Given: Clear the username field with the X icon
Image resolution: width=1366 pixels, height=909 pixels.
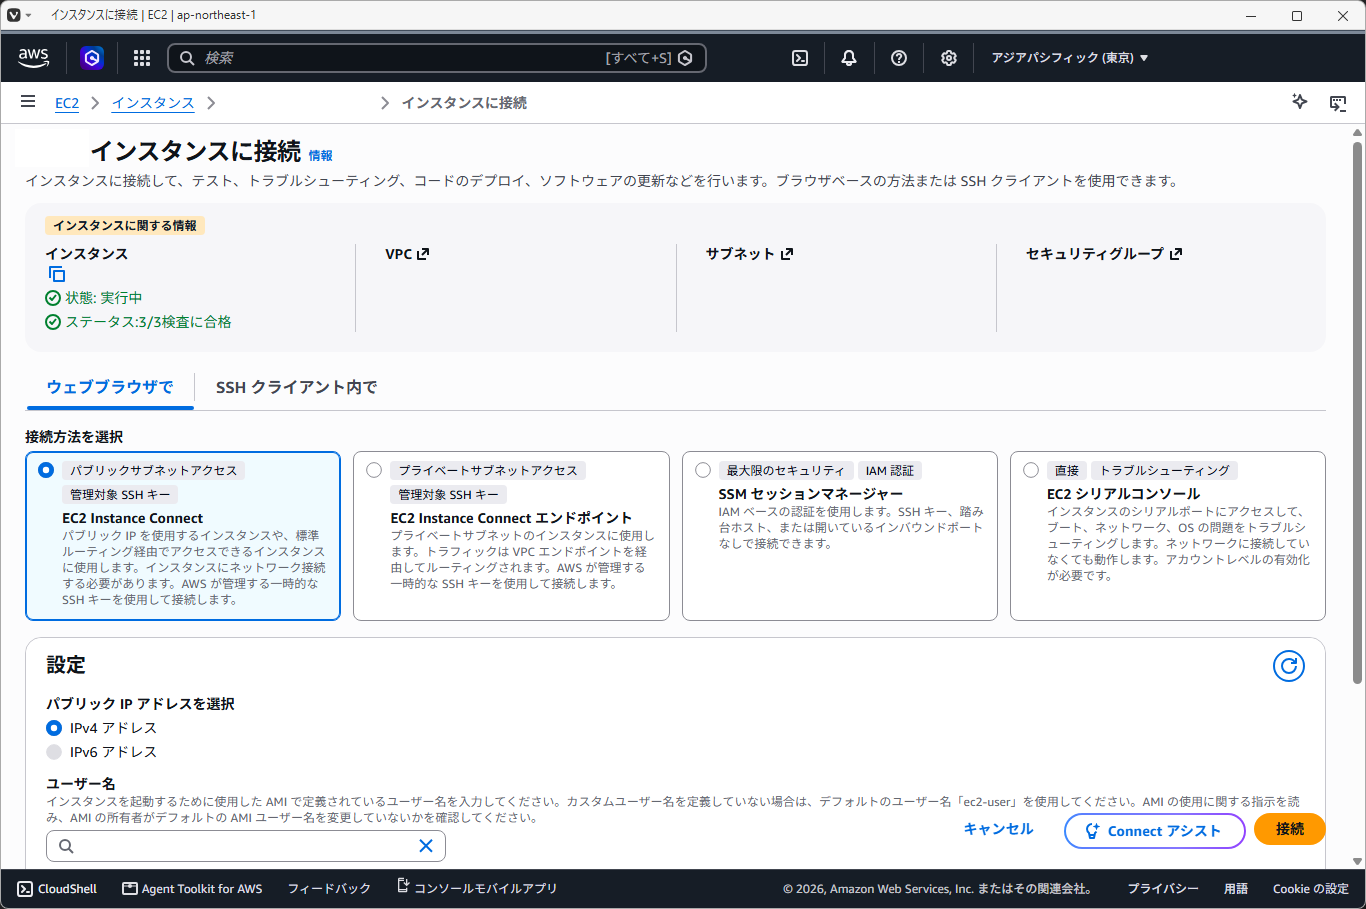Looking at the screenshot, I should (x=426, y=846).
